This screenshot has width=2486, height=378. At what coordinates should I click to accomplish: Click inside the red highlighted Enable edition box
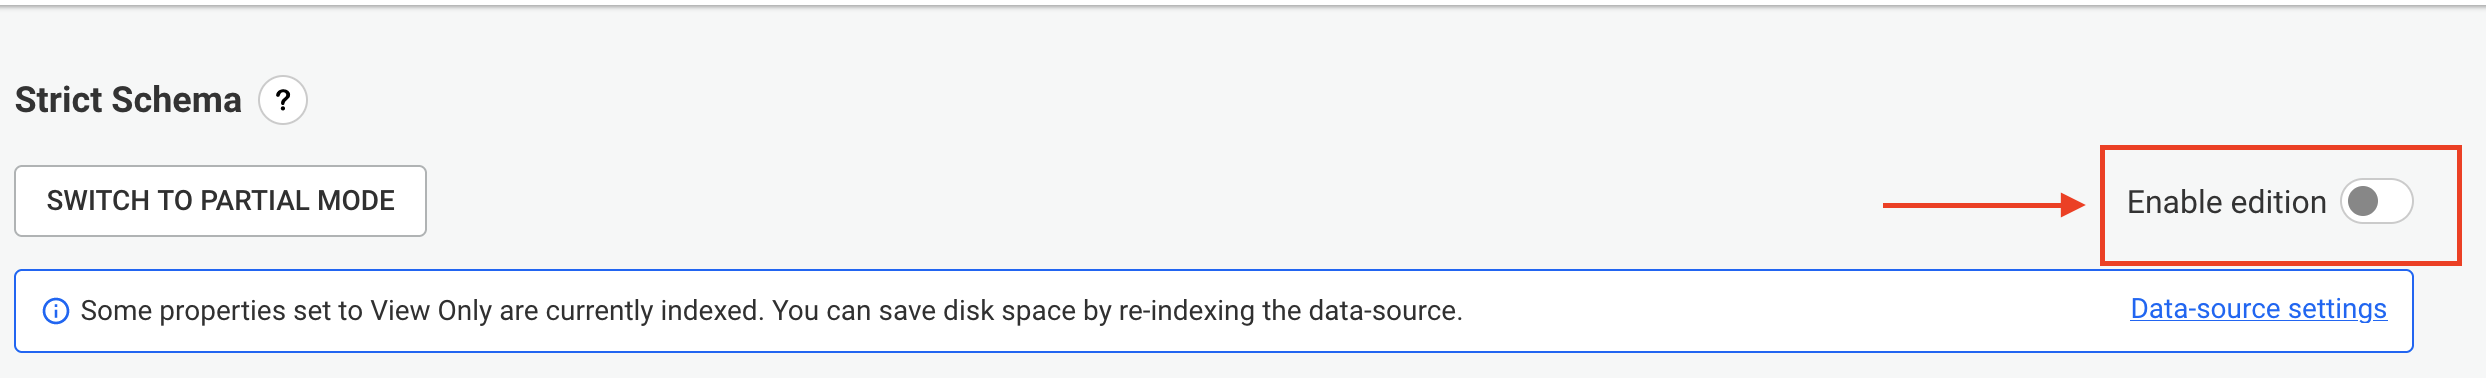[2280, 205]
